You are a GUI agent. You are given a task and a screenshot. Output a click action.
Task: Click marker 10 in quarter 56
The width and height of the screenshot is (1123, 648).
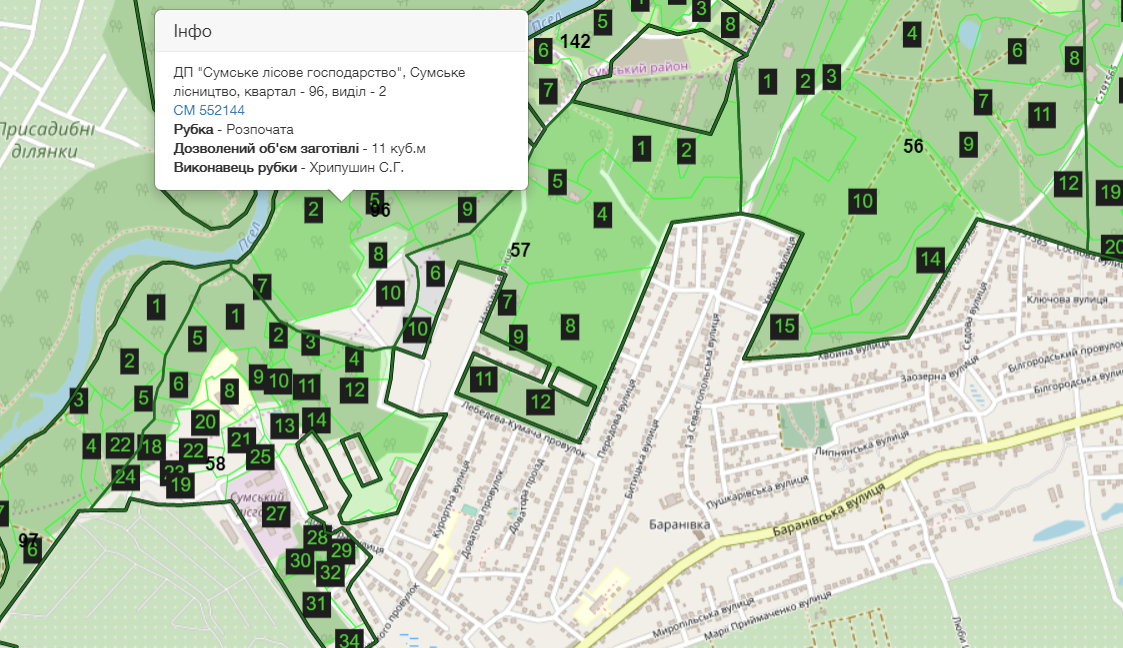click(x=861, y=201)
